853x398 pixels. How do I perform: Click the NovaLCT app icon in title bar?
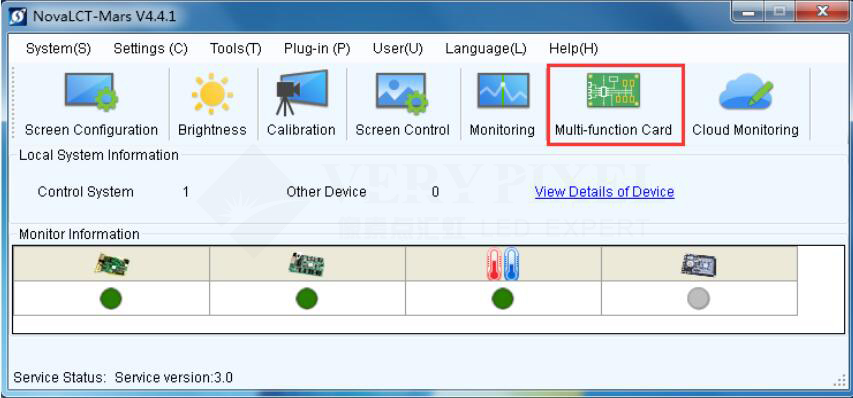[17, 16]
